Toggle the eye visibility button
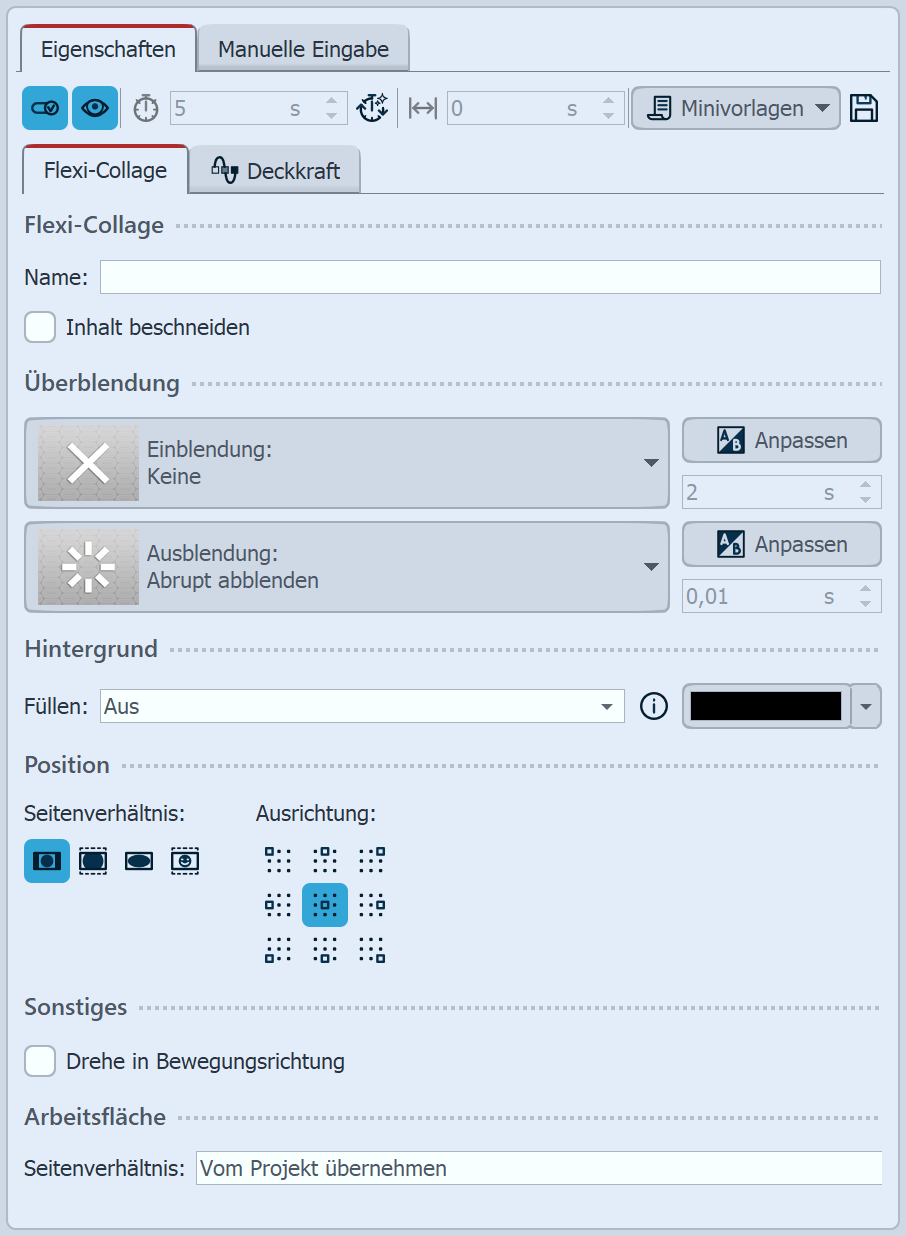This screenshot has height=1236, width=906. click(95, 108)
